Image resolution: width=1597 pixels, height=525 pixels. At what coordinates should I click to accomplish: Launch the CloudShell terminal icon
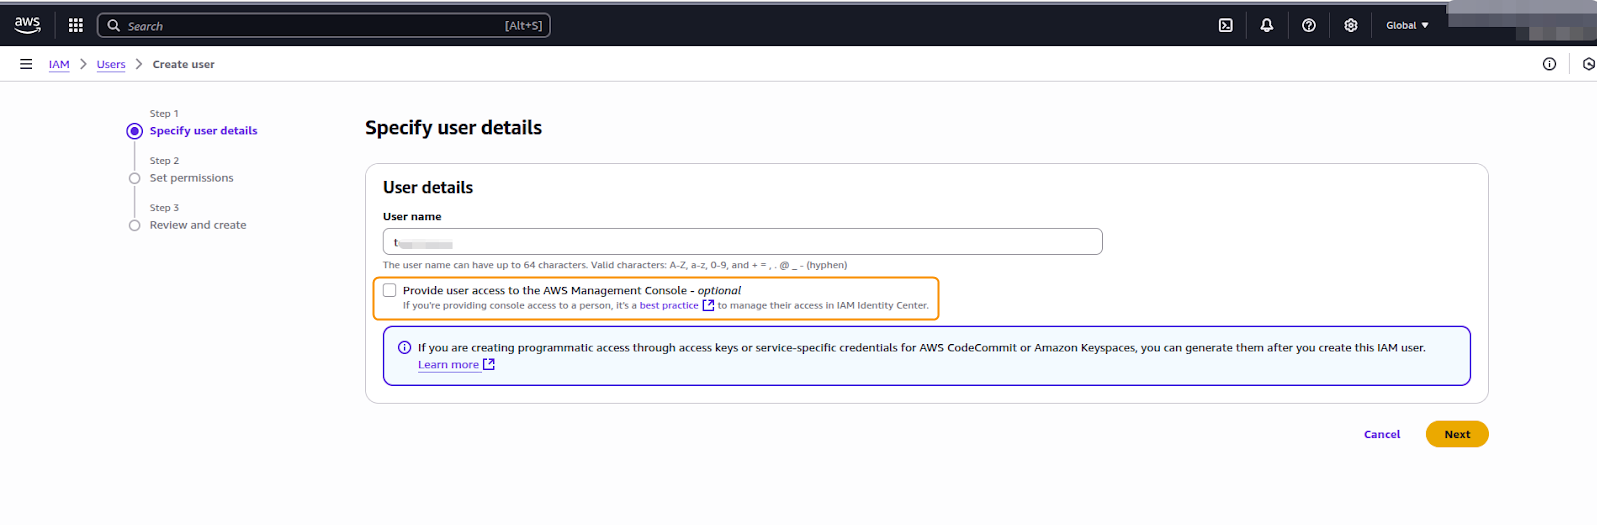tap(1225, 25)
